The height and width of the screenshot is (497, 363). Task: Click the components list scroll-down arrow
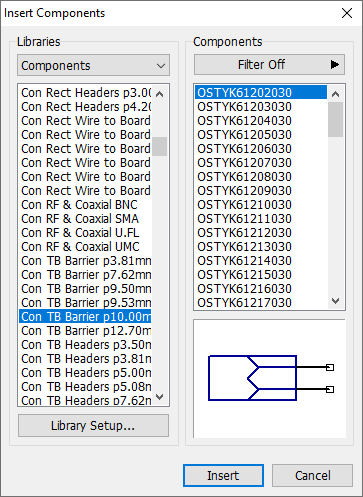[335, 301]
